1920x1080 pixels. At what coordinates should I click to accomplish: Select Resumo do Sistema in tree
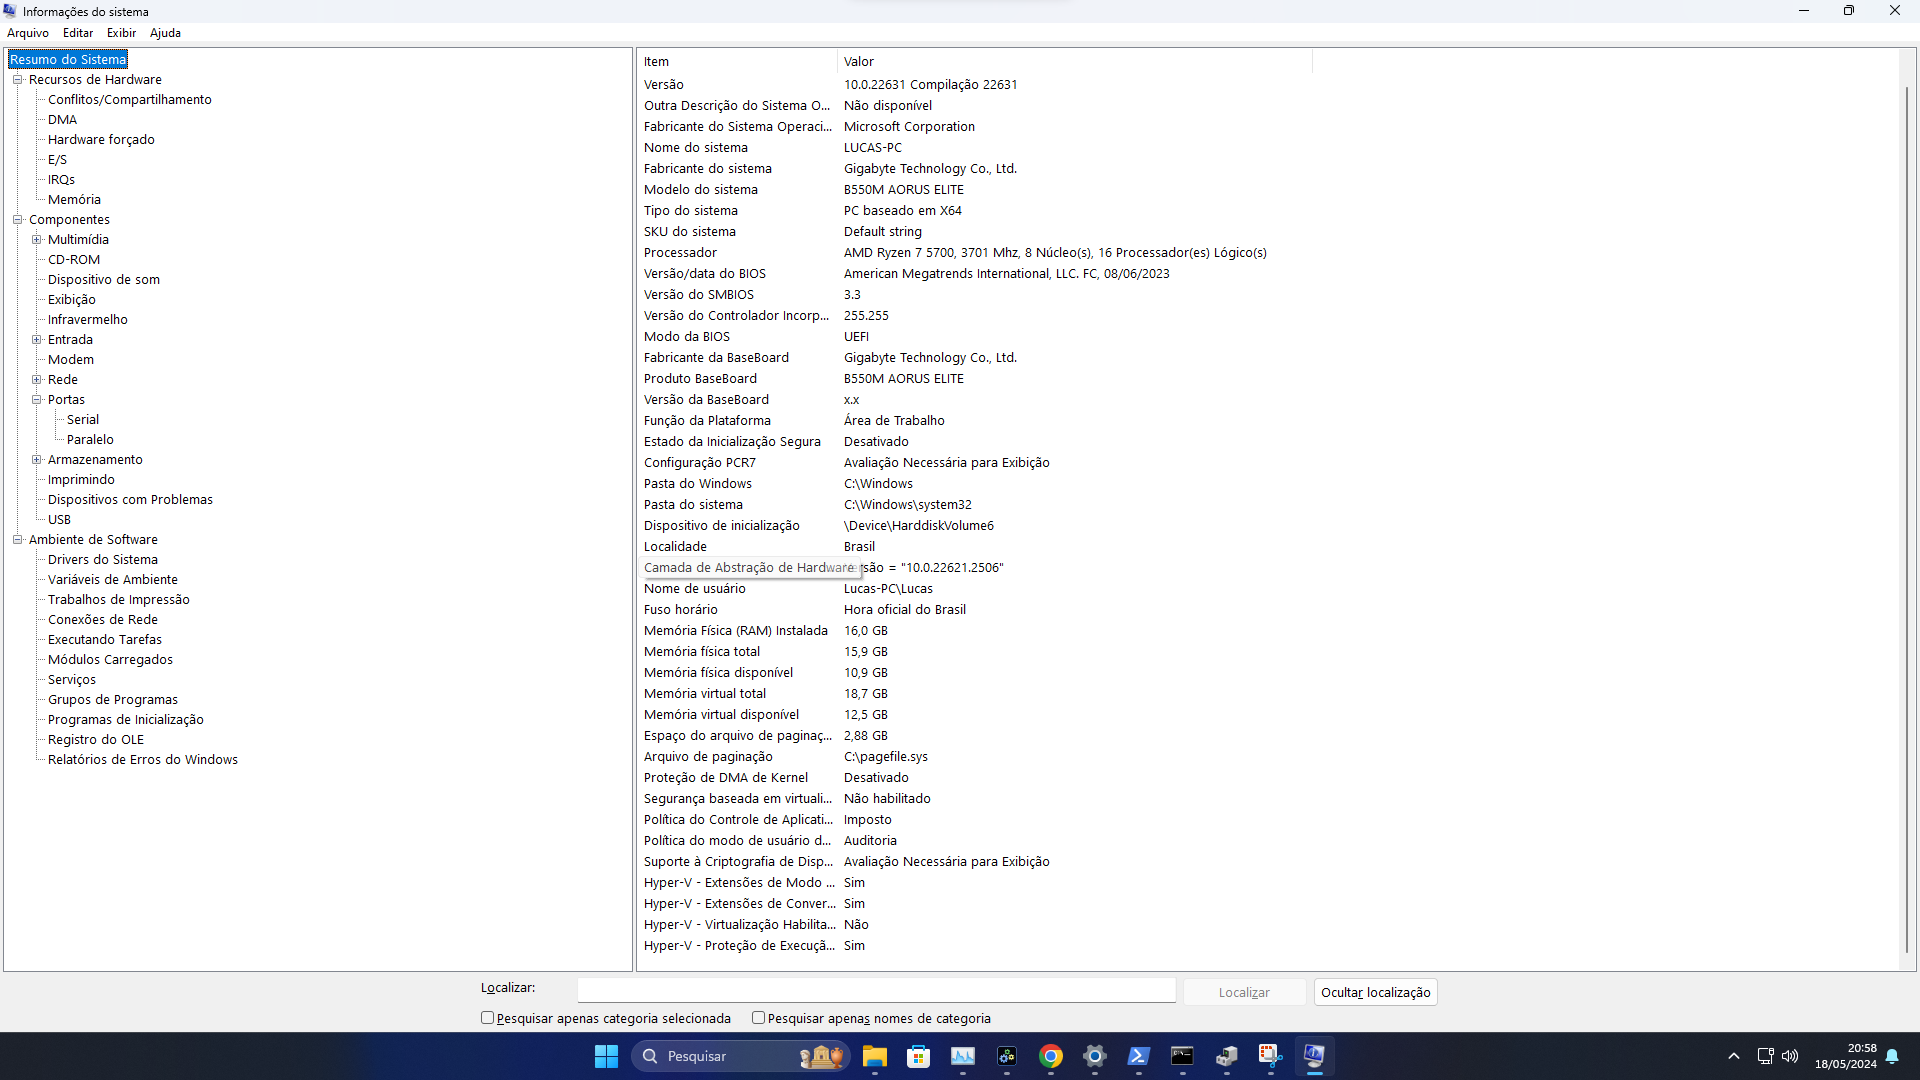click(x=68, y=60)
